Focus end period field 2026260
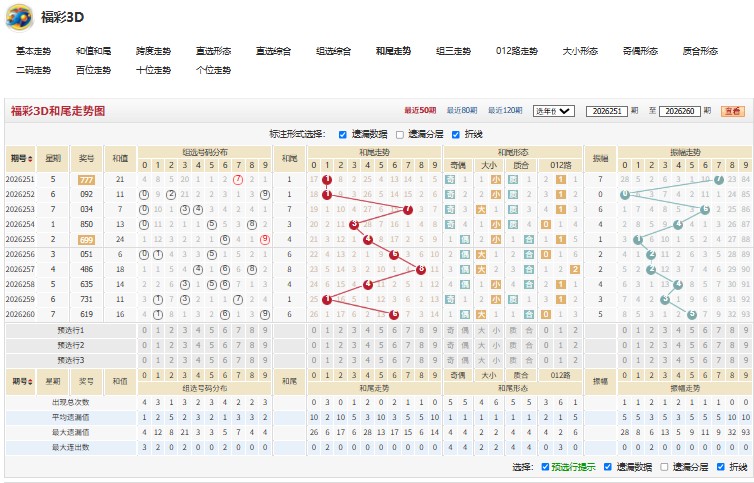This screenshot has width=754, height=483. [679, 111]
